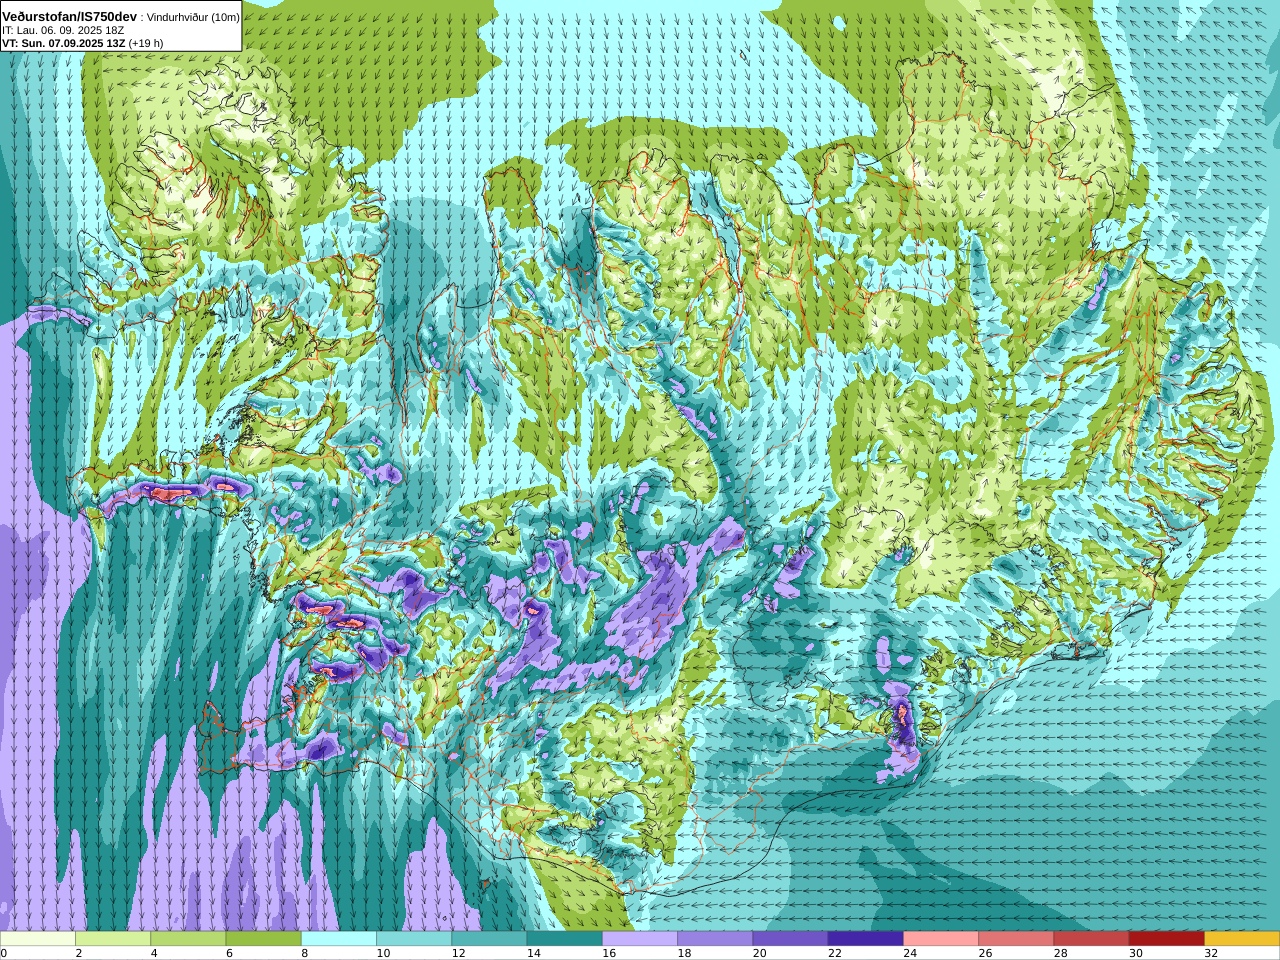Click the 14–16 dark teal legend swatch
Image resolution: width=1280 pixels, height=960 pixels.
coord(564,939)
